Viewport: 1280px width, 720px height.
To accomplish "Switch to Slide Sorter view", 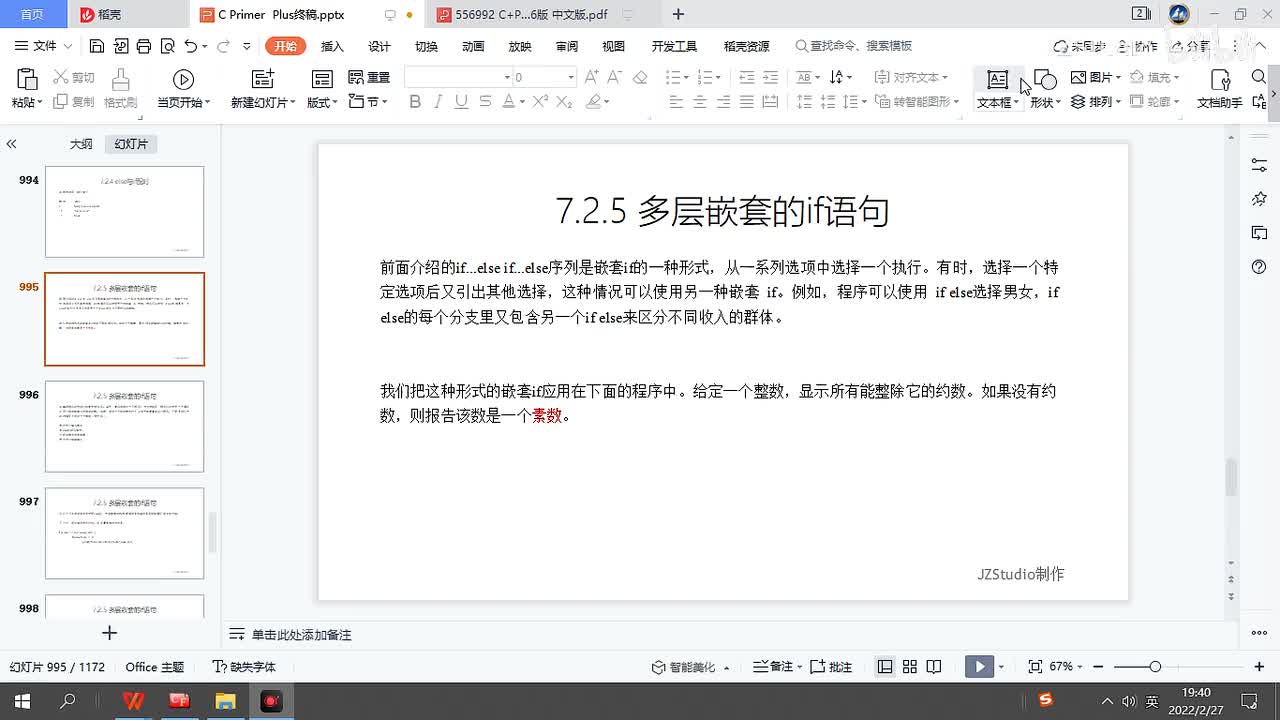I will click(909, 667).
